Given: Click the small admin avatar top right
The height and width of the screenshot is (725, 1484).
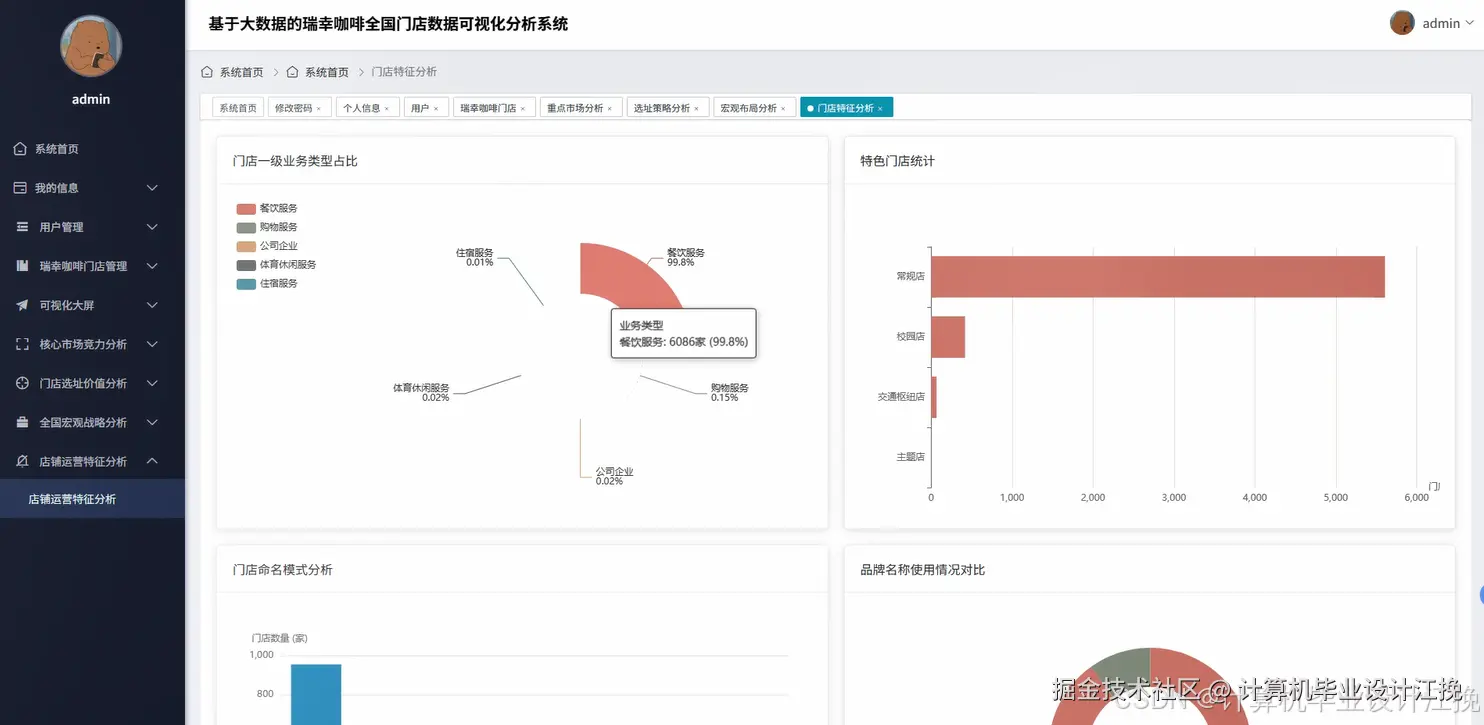Looking at the screenshot, I should (1402, 23).
